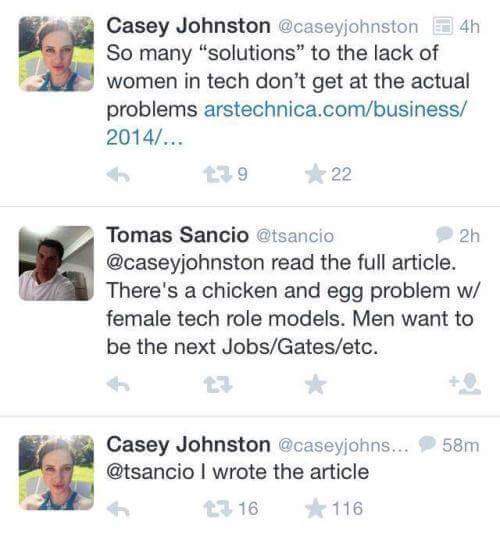Retweet Tomas Sancio's tweet

218,384
